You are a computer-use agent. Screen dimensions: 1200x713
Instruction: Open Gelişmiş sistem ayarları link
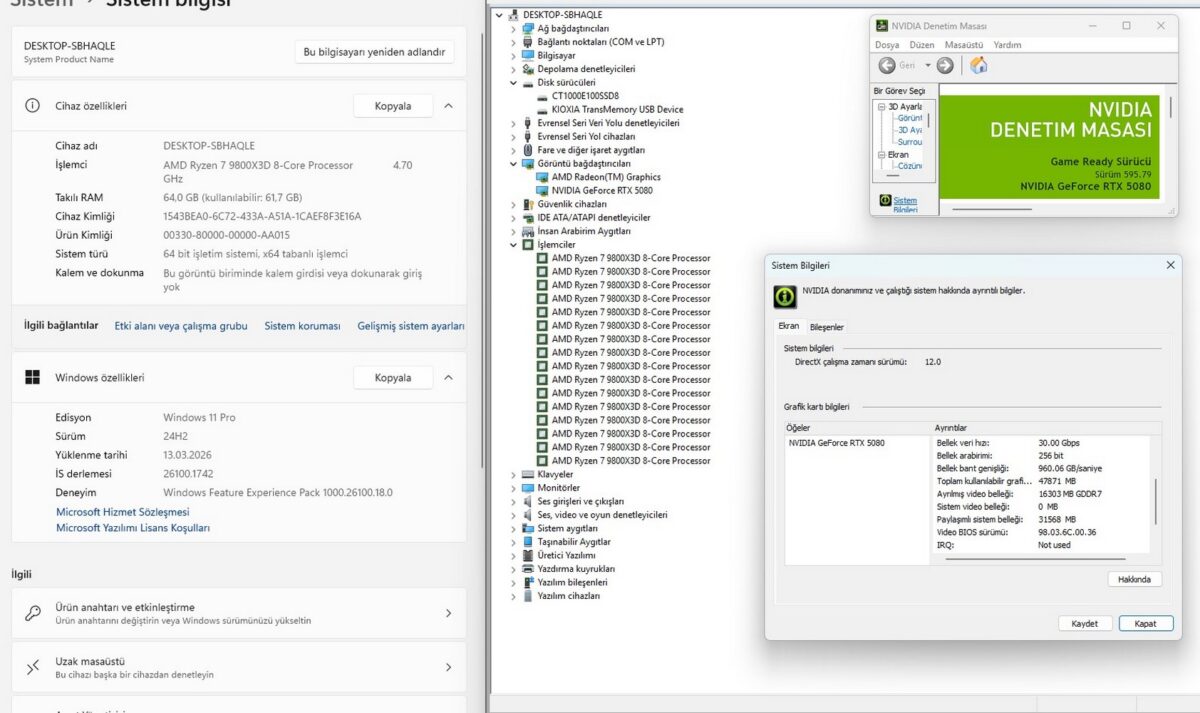(411, 326)
